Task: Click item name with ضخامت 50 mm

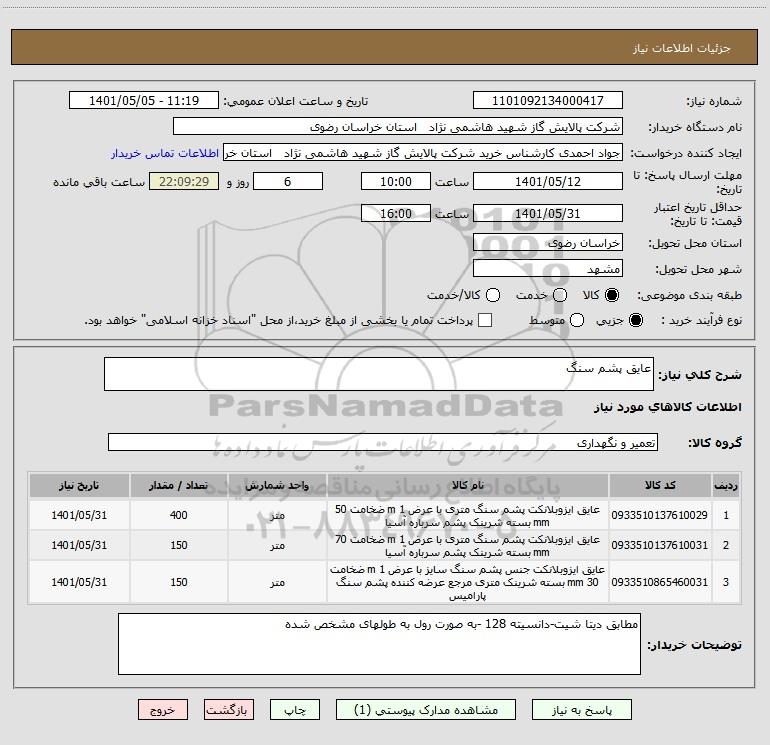Action: click(x=468, y=516)
